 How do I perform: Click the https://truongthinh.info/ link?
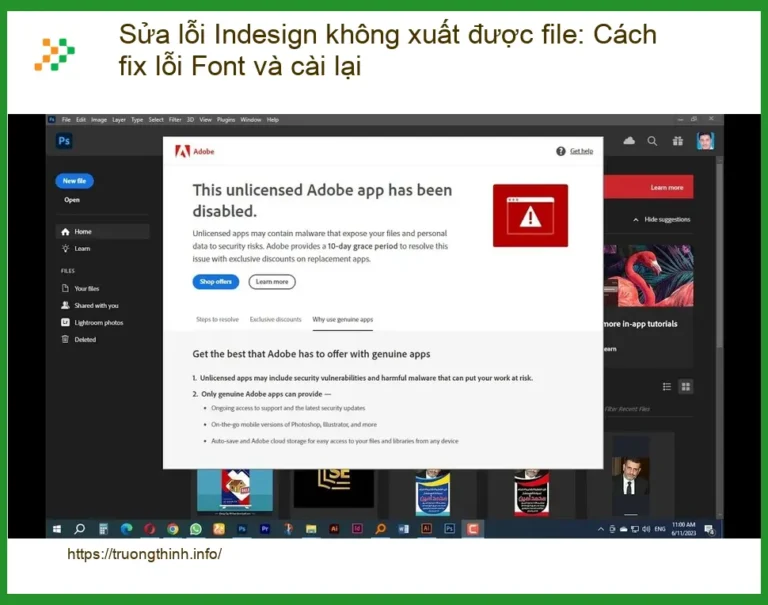click(144, 554)
